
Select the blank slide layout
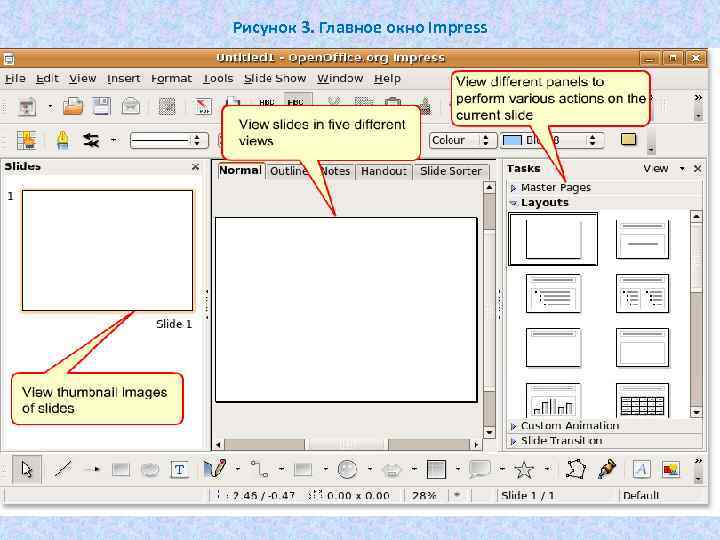(553, 239)
